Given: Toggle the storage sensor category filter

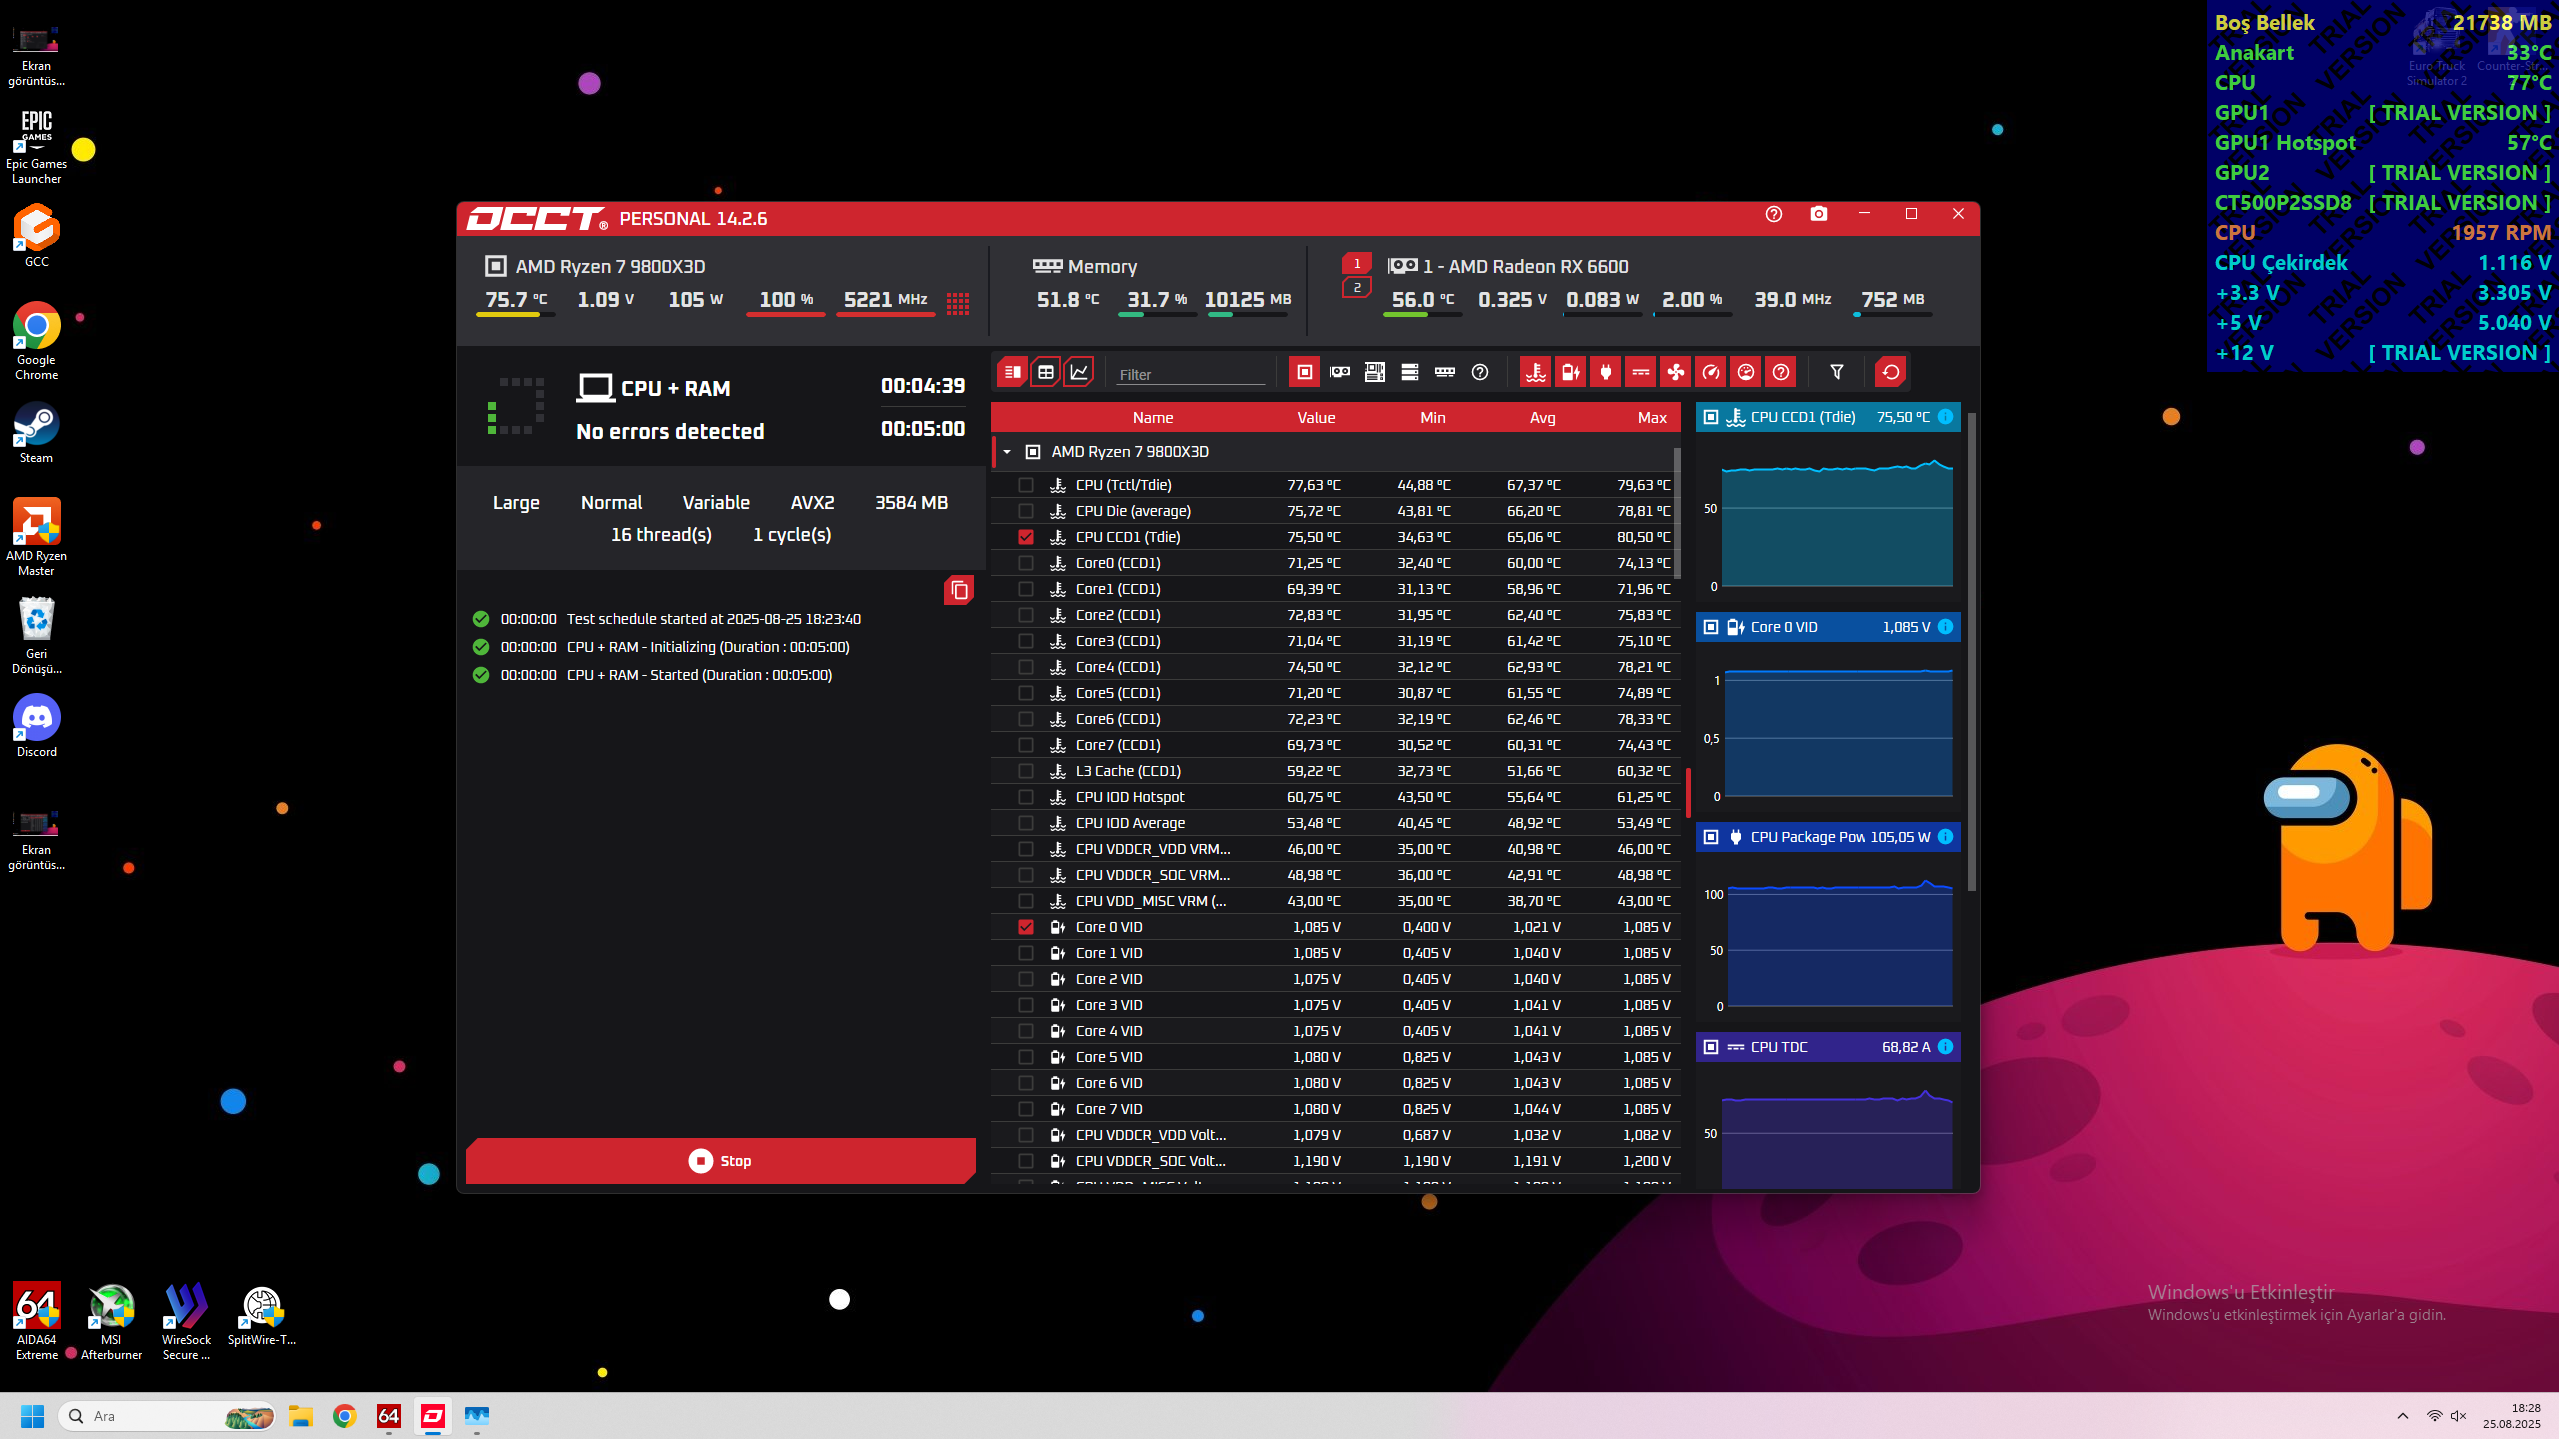Looking at the screenshot, I should [x=1410, y=372].
